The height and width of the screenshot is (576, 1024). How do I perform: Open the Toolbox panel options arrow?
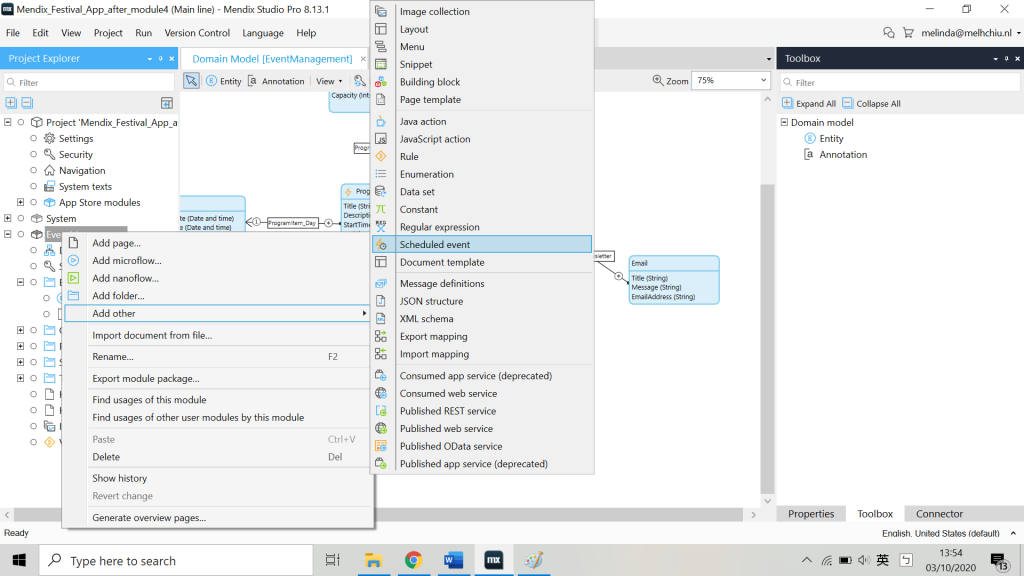point(995,59)
